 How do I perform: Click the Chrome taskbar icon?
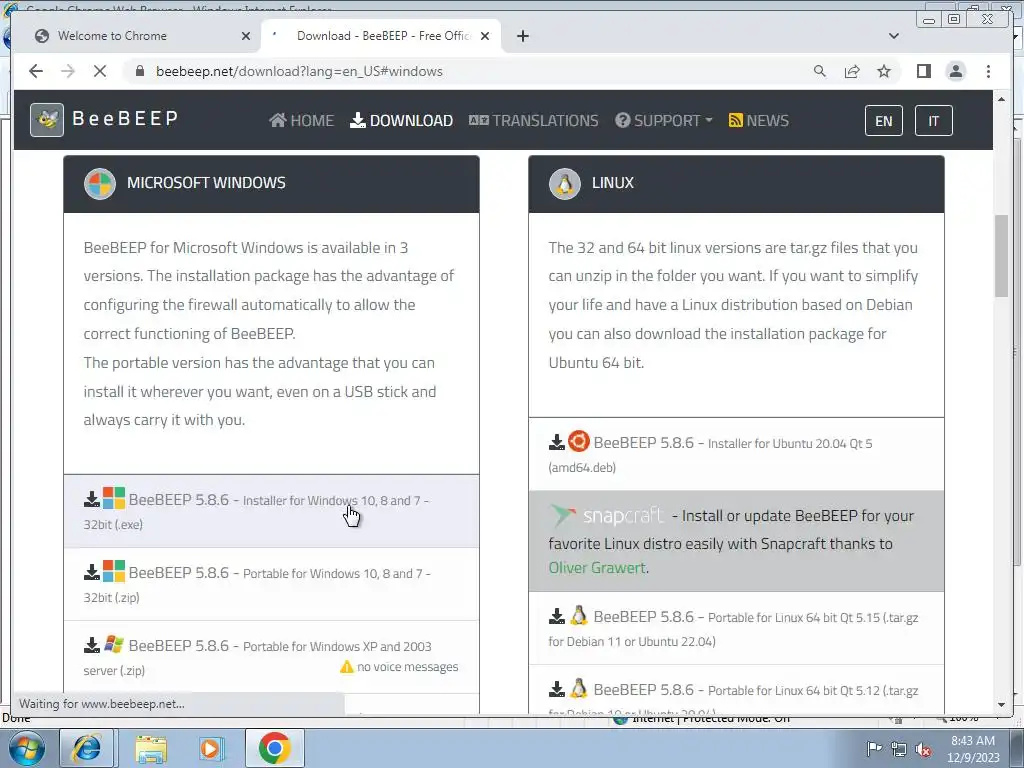click(x=274, y=748)
